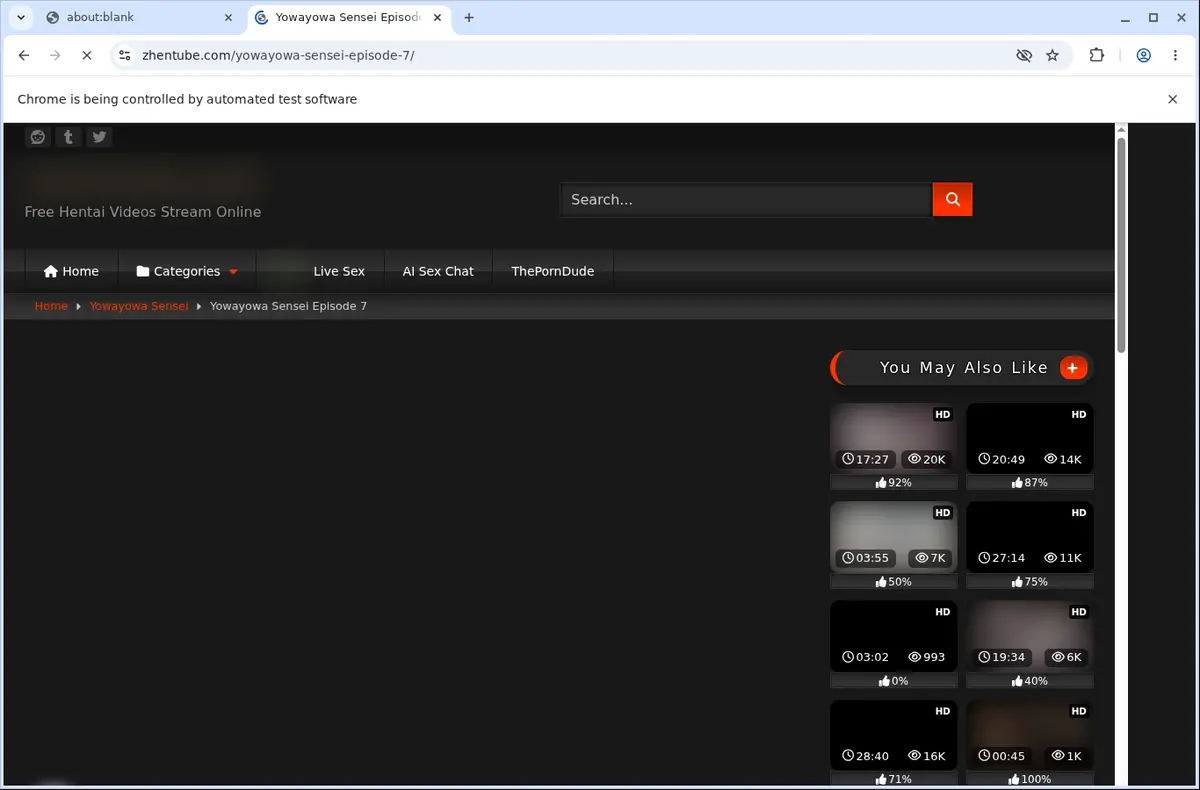
Task: Open the Chrome profile icon
Action: [1143, 56]
